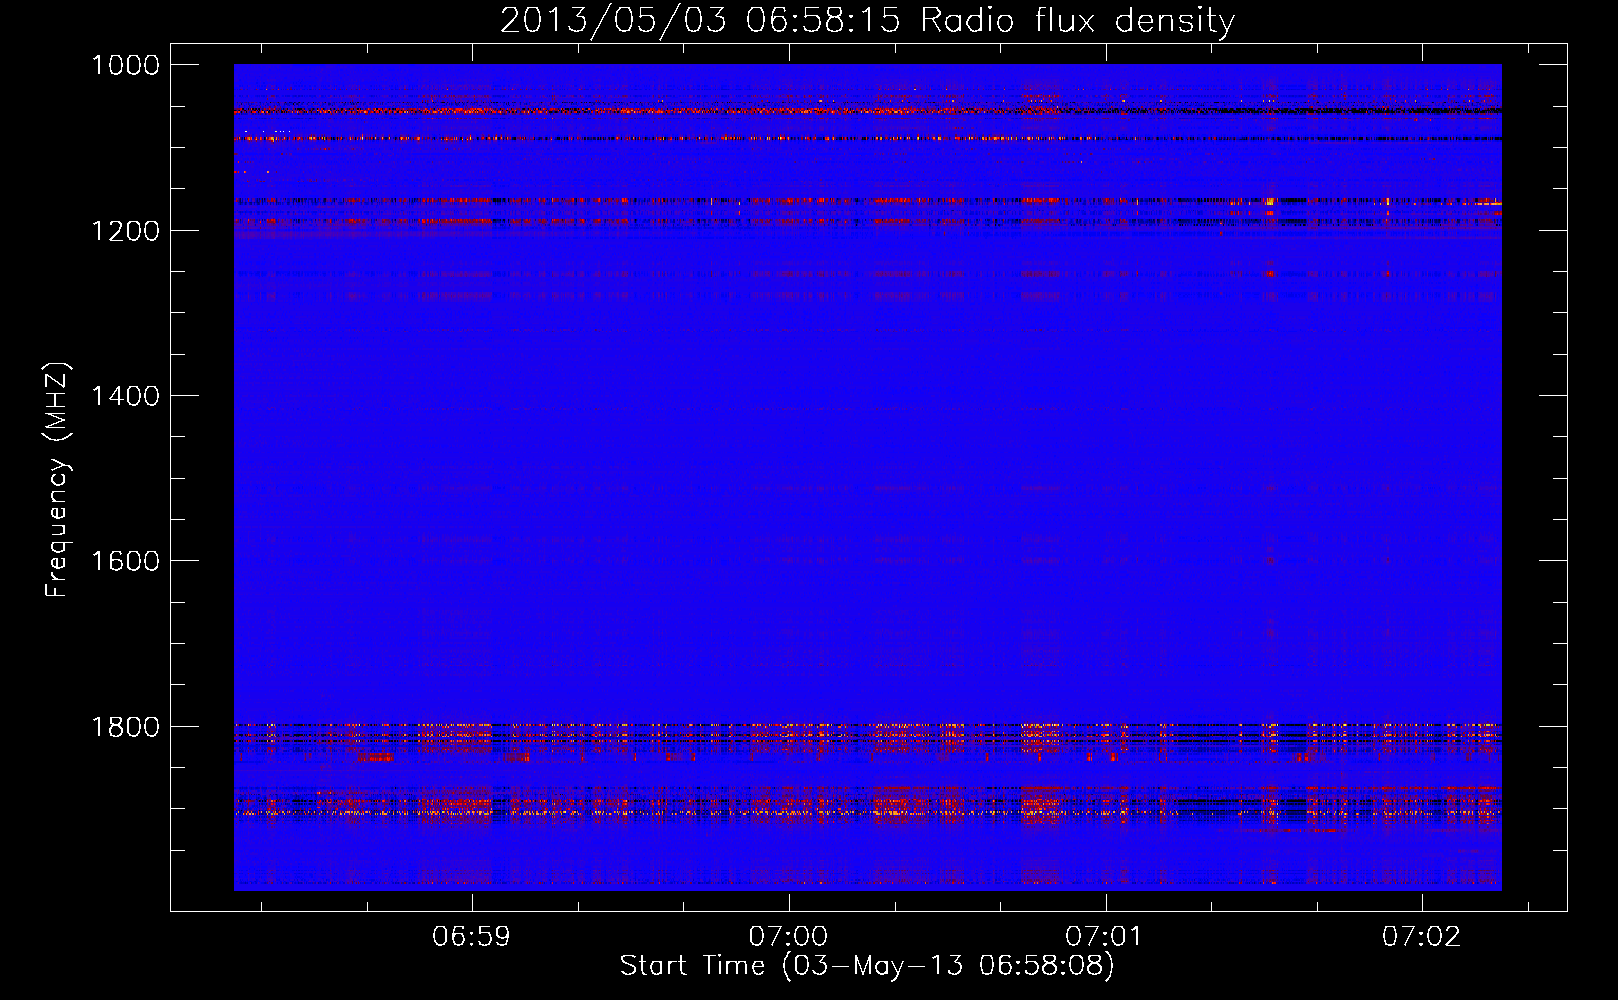Click the "Frequency (MHZ)" axis label

[57, 480]
